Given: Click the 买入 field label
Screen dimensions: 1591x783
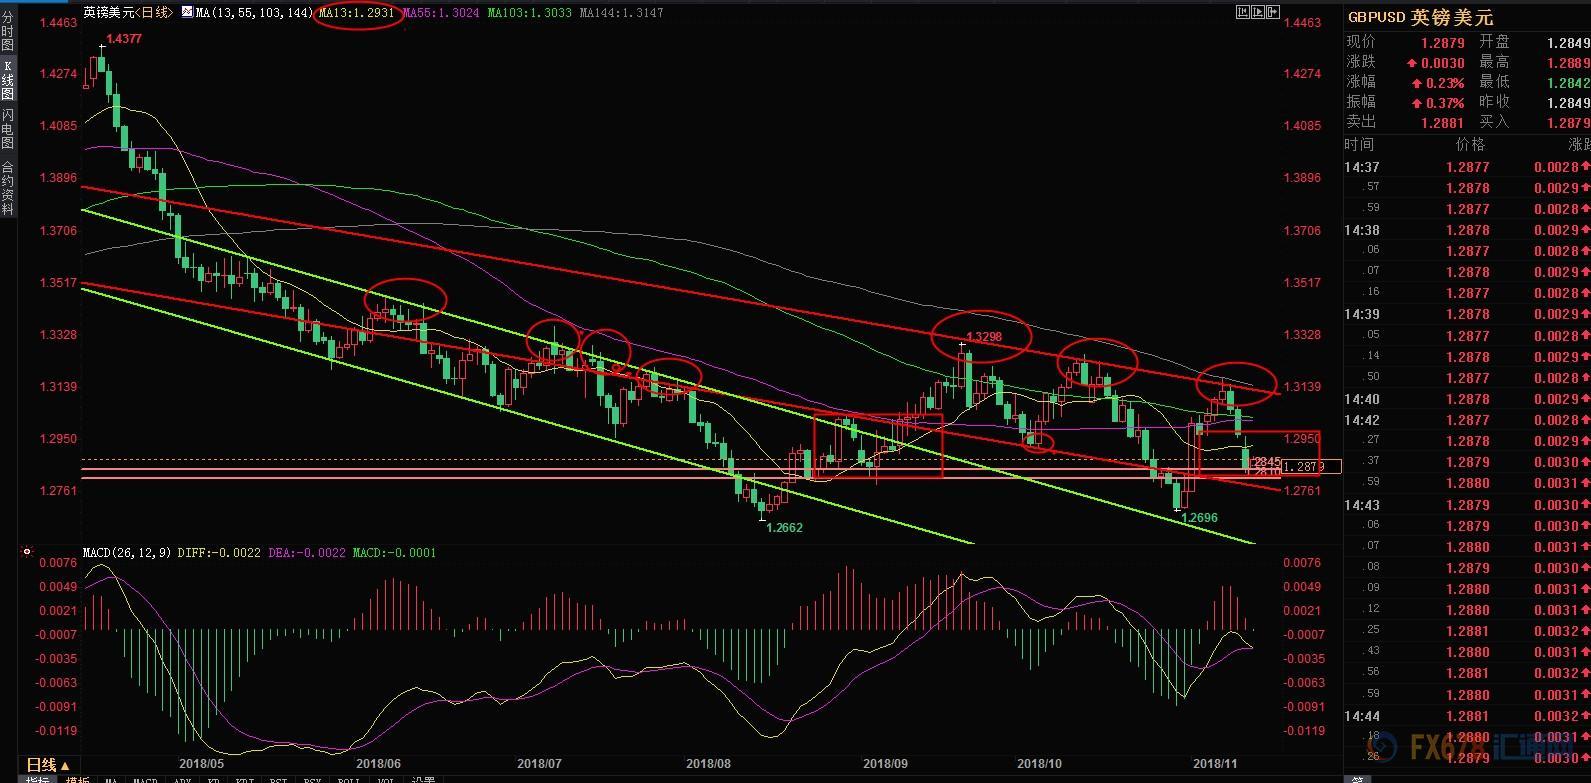Looking at the screenshot, I should (1495, 122).
